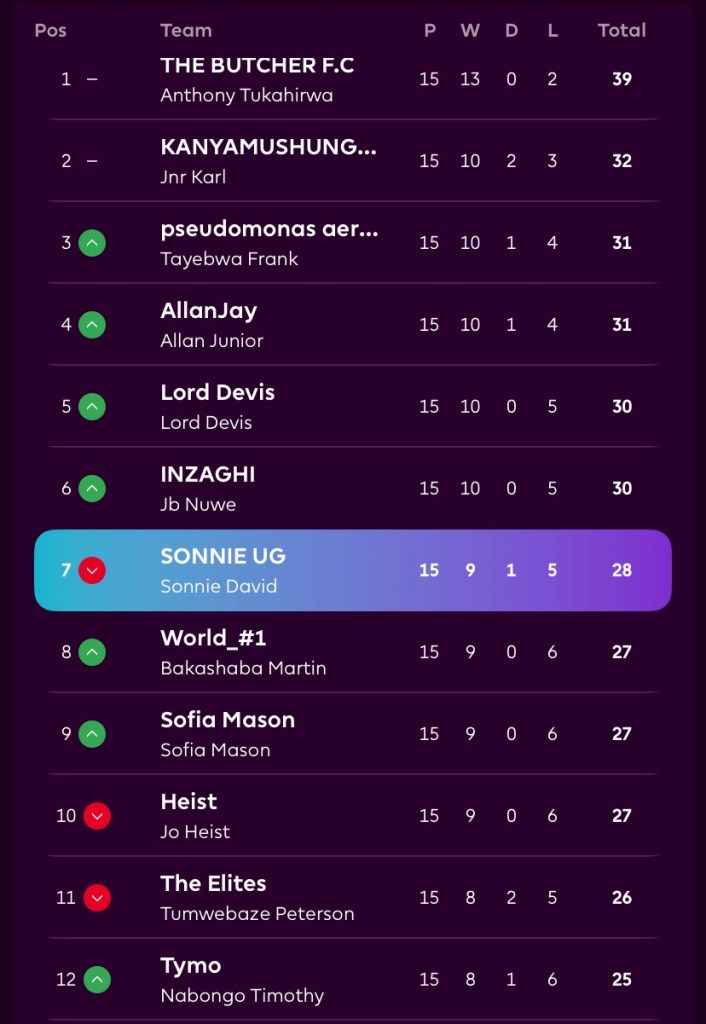Click green up arrow beside World_#1
The height and width of the screenshot is (1024, 706).
[92, 652]
